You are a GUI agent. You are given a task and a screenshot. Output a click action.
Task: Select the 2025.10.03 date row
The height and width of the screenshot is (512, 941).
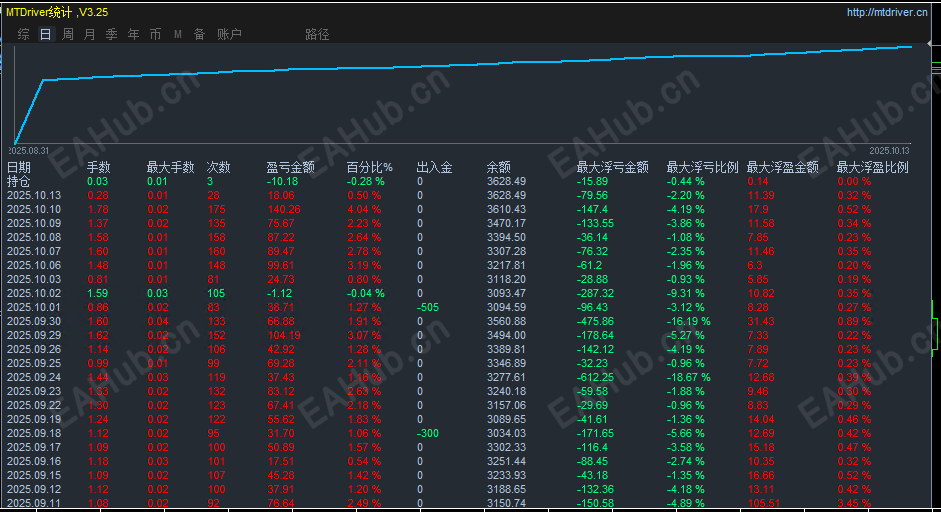pyautogui.click(x=465, y=279)
